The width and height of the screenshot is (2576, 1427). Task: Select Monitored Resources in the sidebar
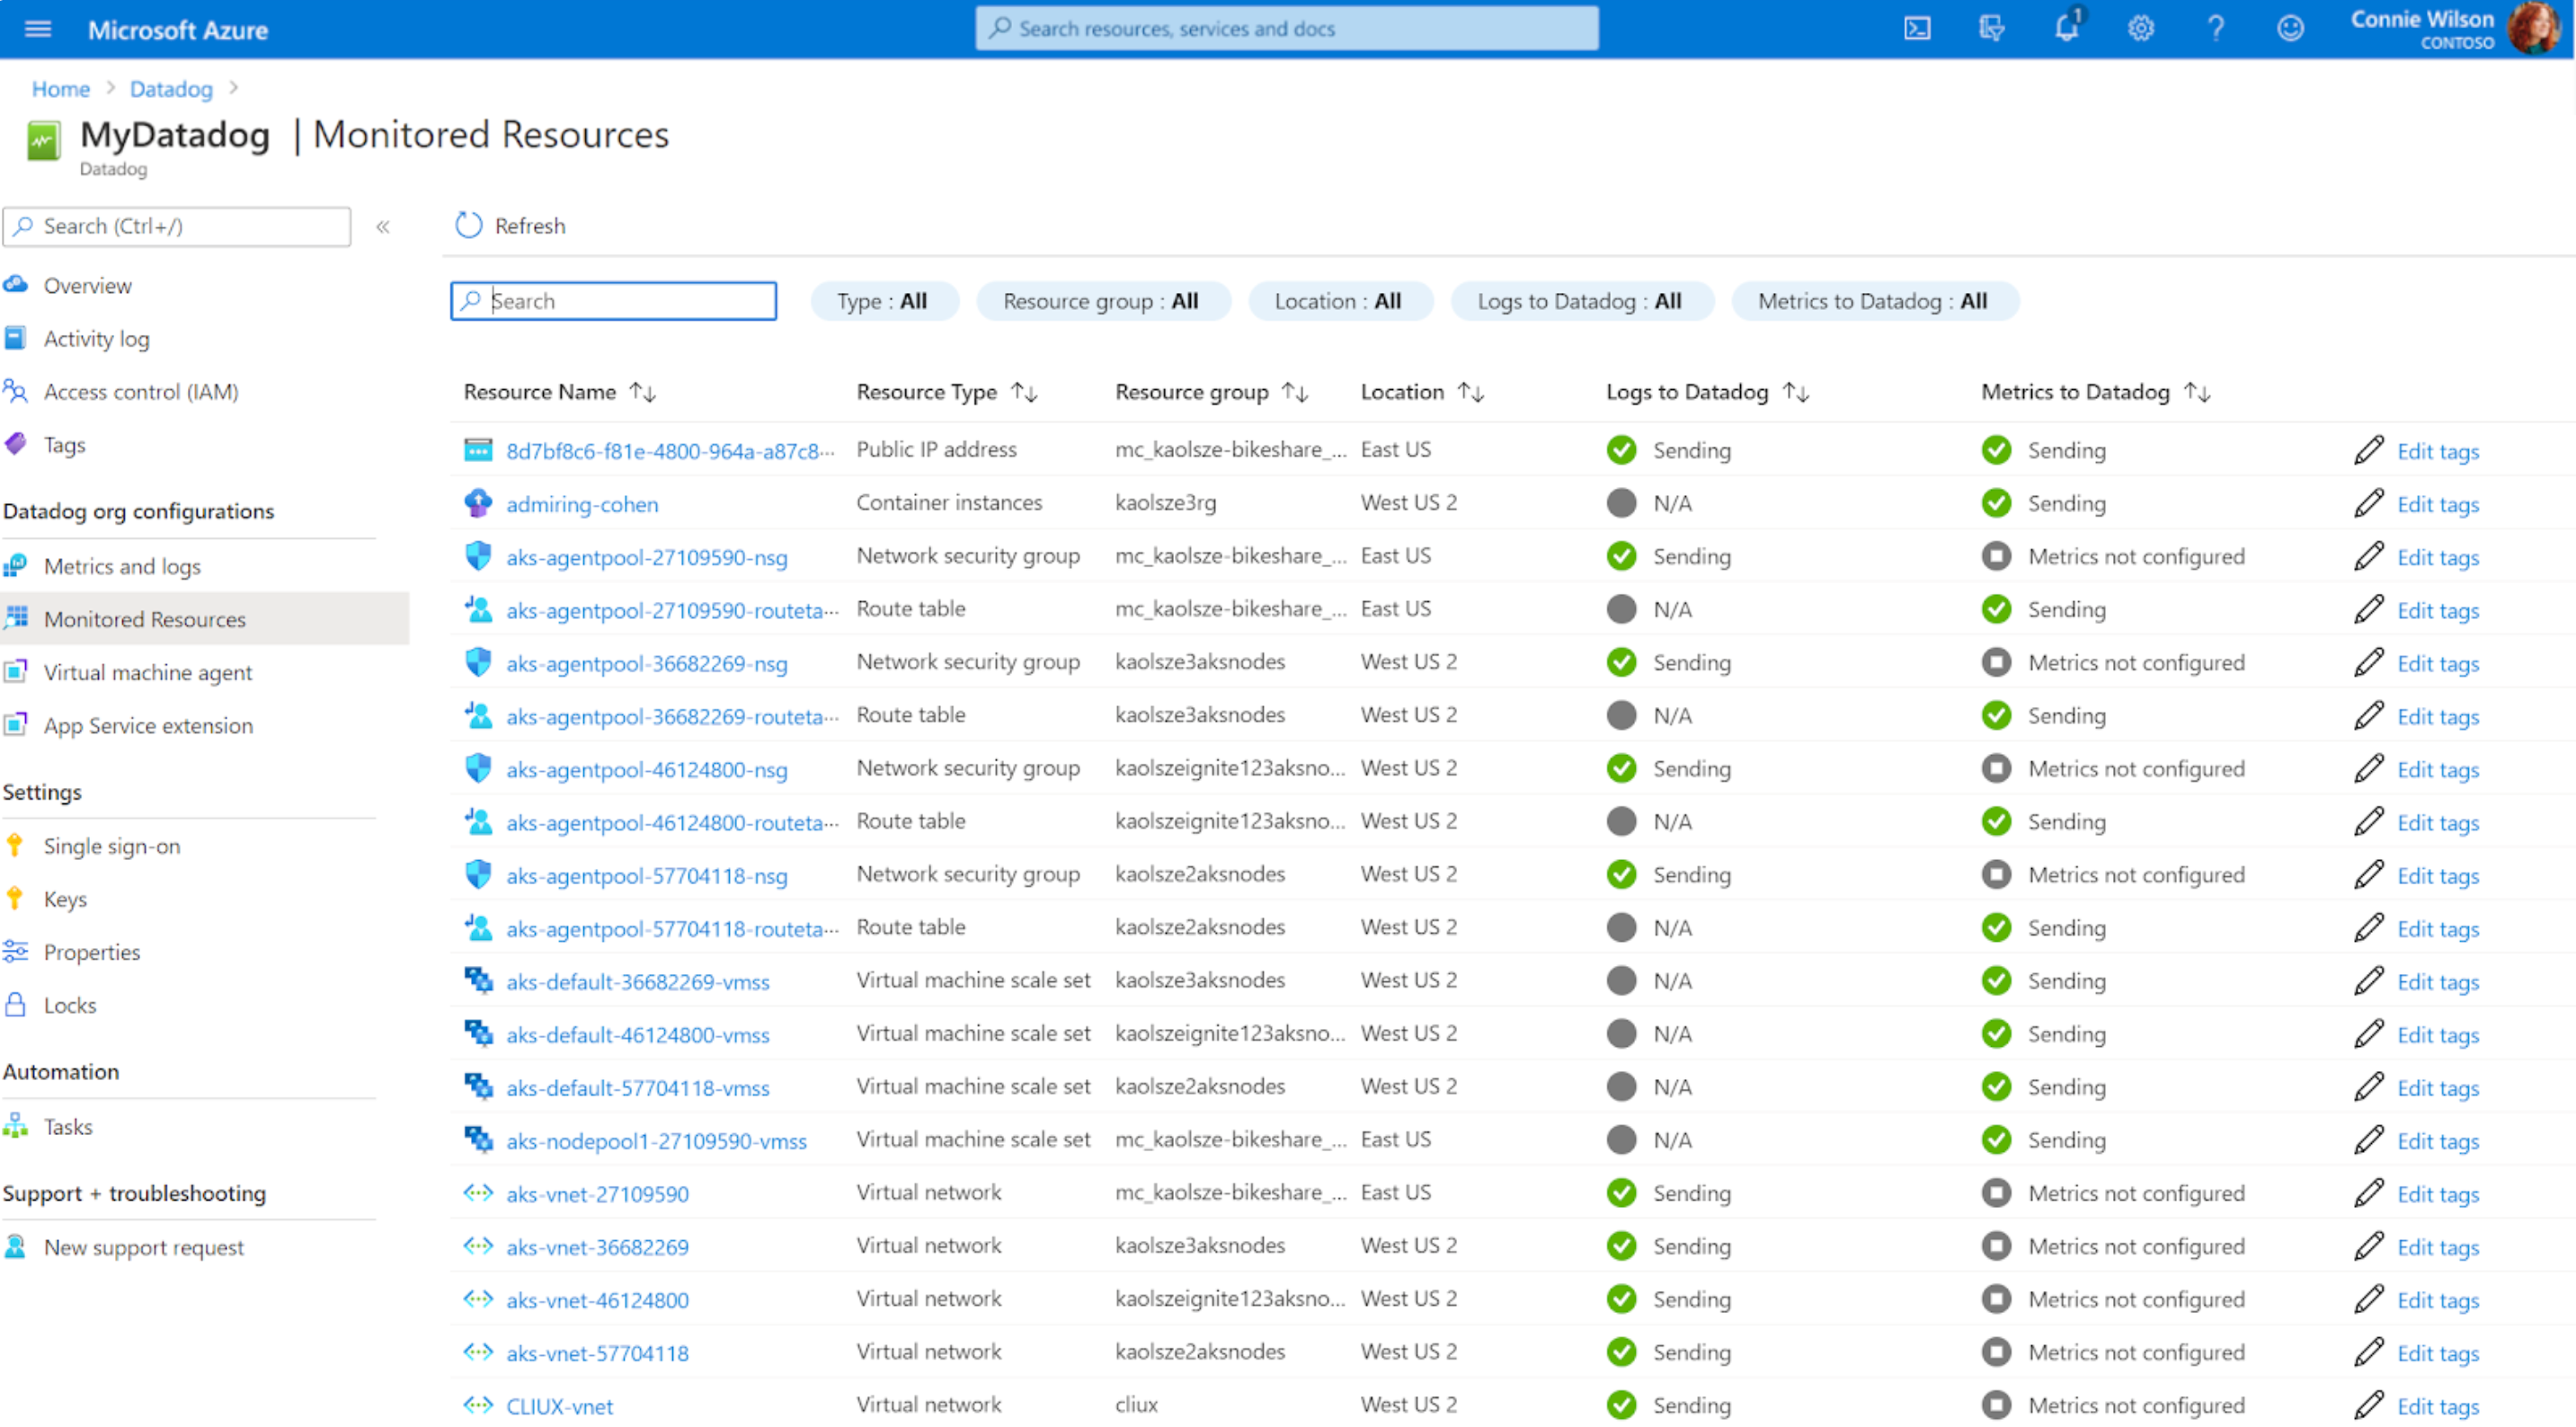[145, 618]
